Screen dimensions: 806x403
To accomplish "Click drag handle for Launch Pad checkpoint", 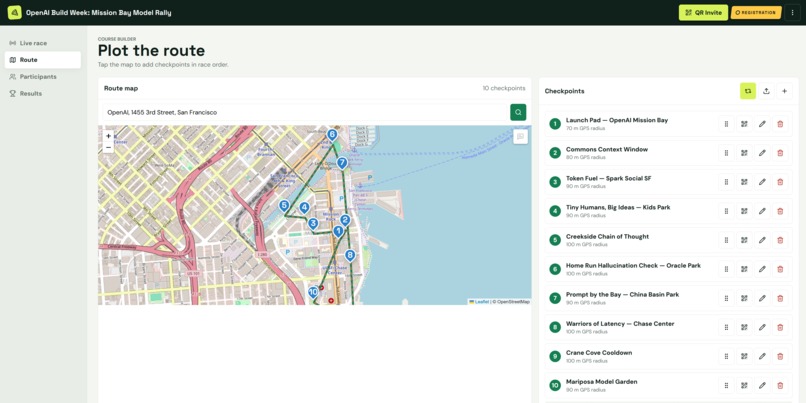I will click(x=726, y=124).
